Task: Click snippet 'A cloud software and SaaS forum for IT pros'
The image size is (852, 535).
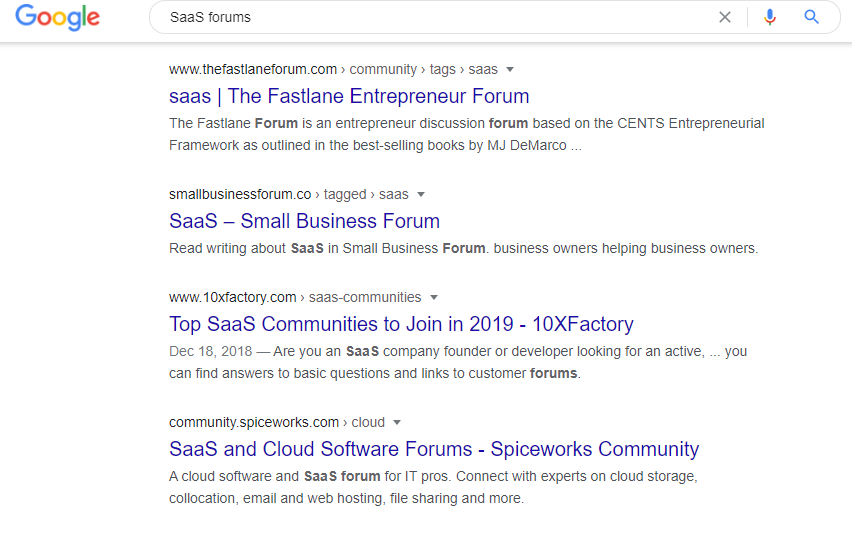Action: pyautogui.click(x=433, y=487)
